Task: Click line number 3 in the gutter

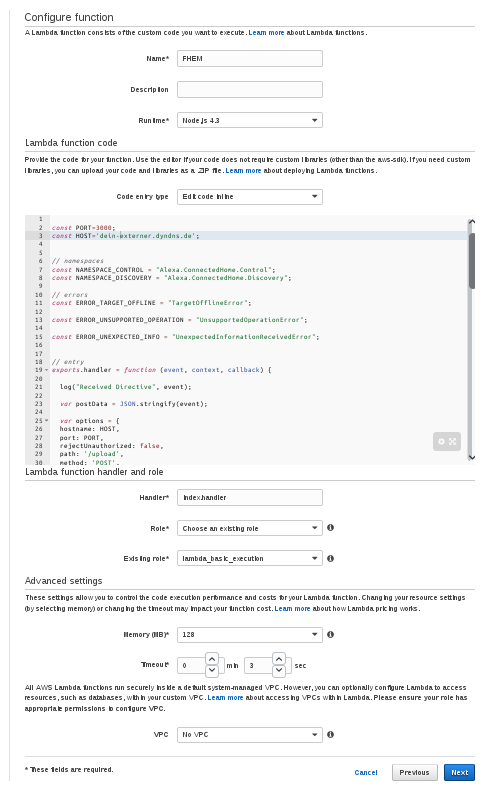Action: (x=40, y=236)
